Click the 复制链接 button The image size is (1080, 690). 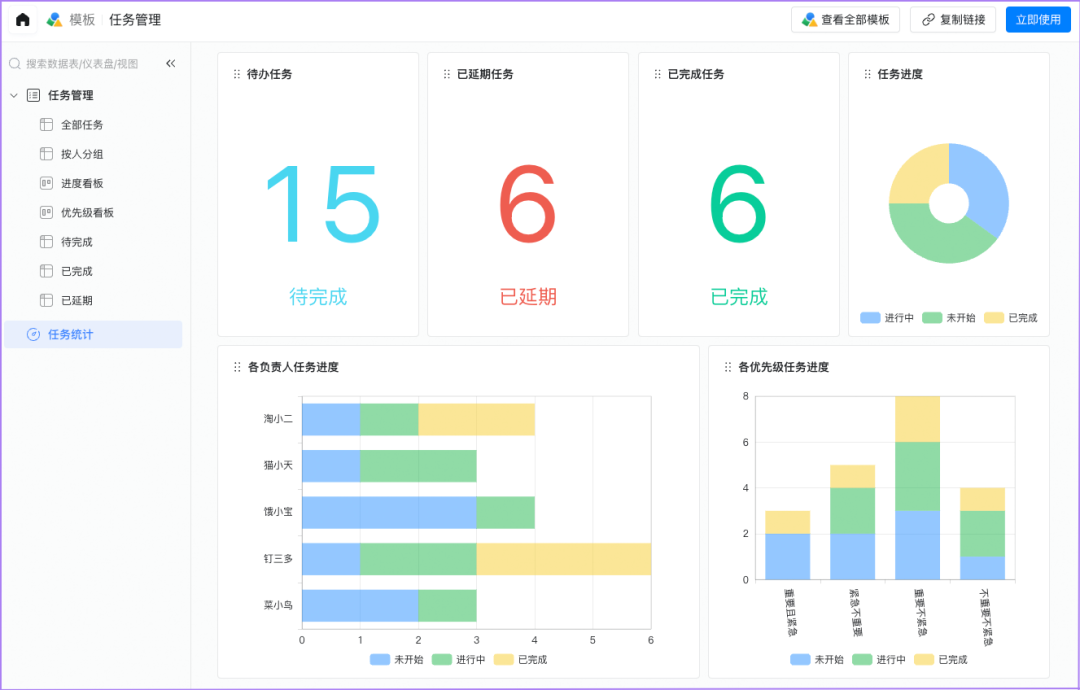click(953, 20)
